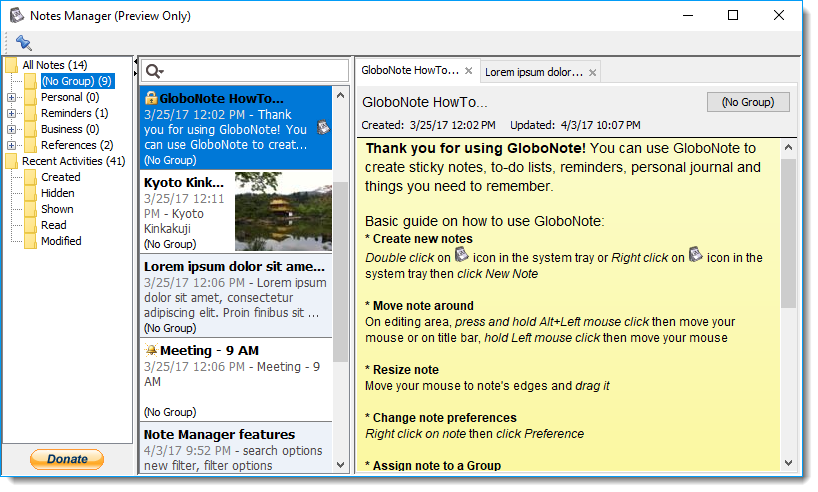Click the All Notes folder icon
The image size is (818, 492).
11,65
